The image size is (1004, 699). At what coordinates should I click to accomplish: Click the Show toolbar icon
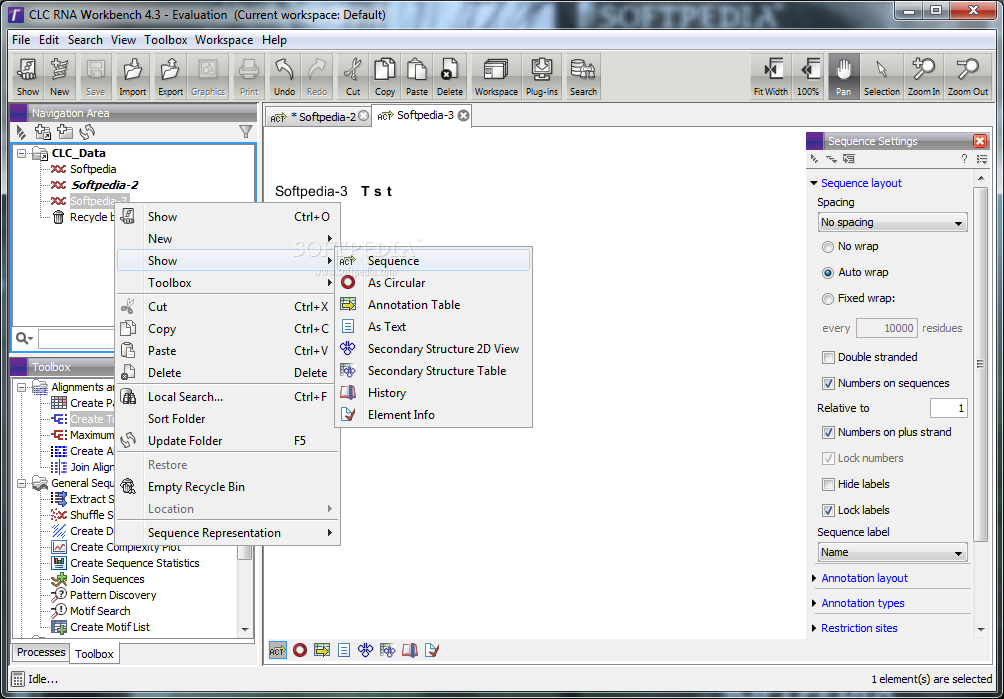(x=28, y=76)
